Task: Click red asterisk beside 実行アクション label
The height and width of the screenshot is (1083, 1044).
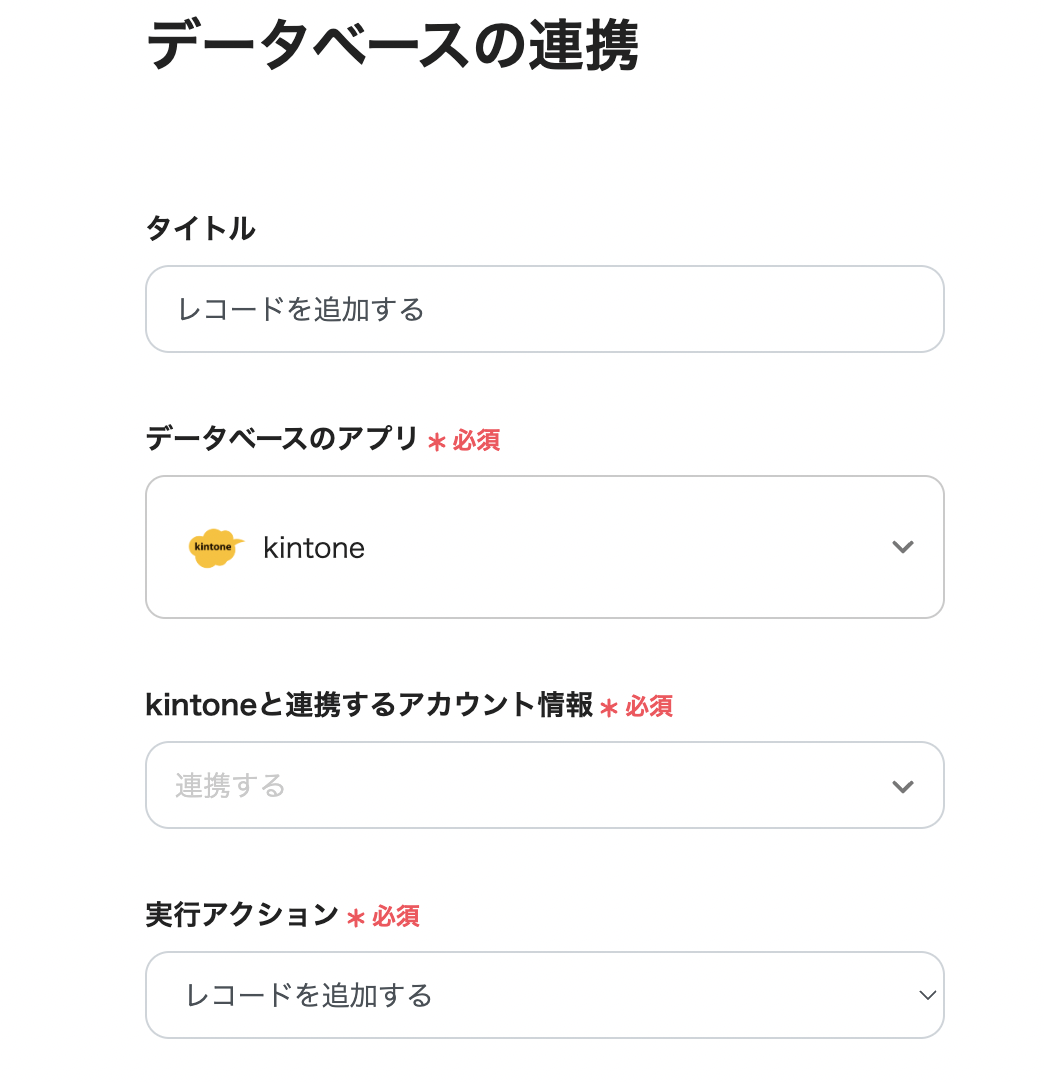Action: coord(355,918)
